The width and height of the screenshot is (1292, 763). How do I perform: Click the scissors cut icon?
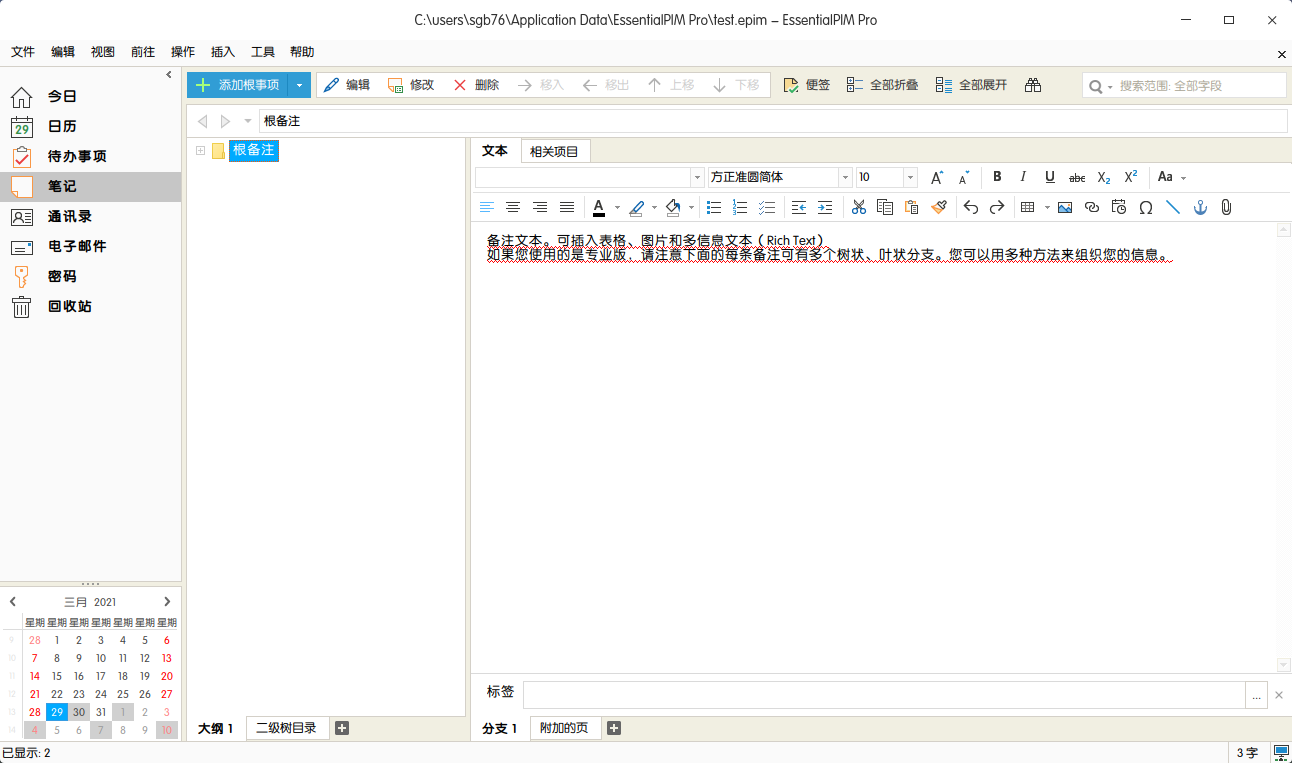coord(858,207)
